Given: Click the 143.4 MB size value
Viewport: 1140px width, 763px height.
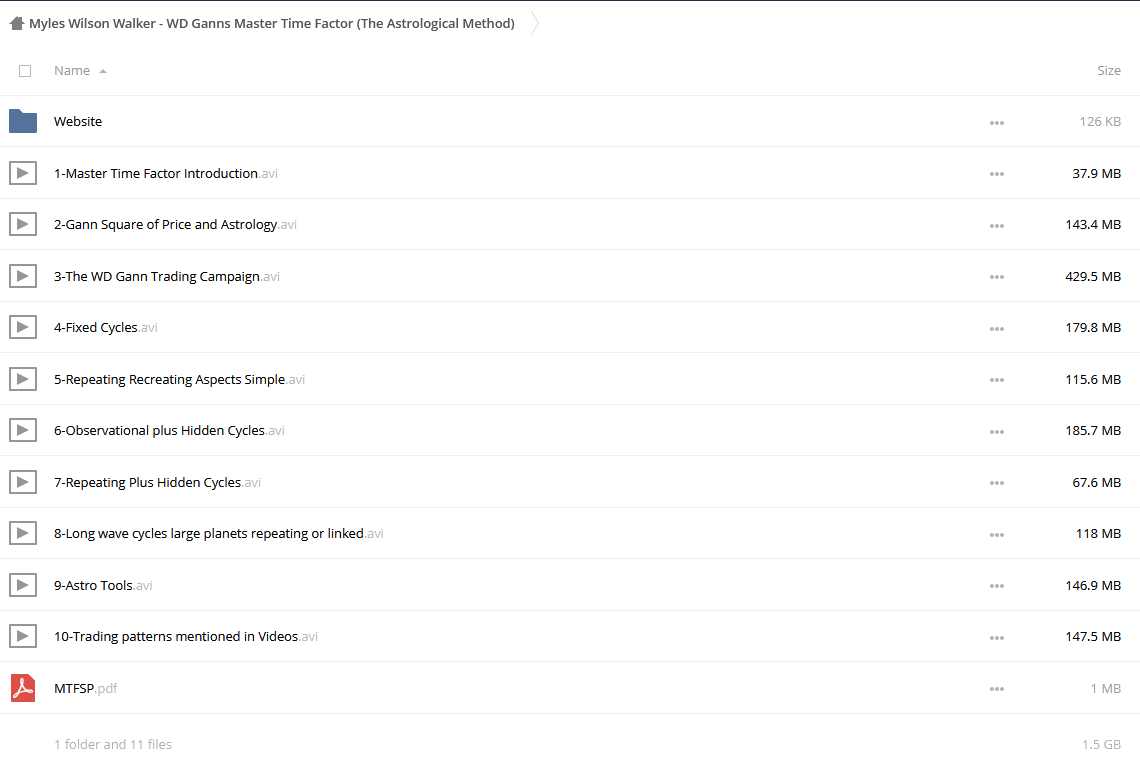Looking at the screenshot, I should point(1093,224).
